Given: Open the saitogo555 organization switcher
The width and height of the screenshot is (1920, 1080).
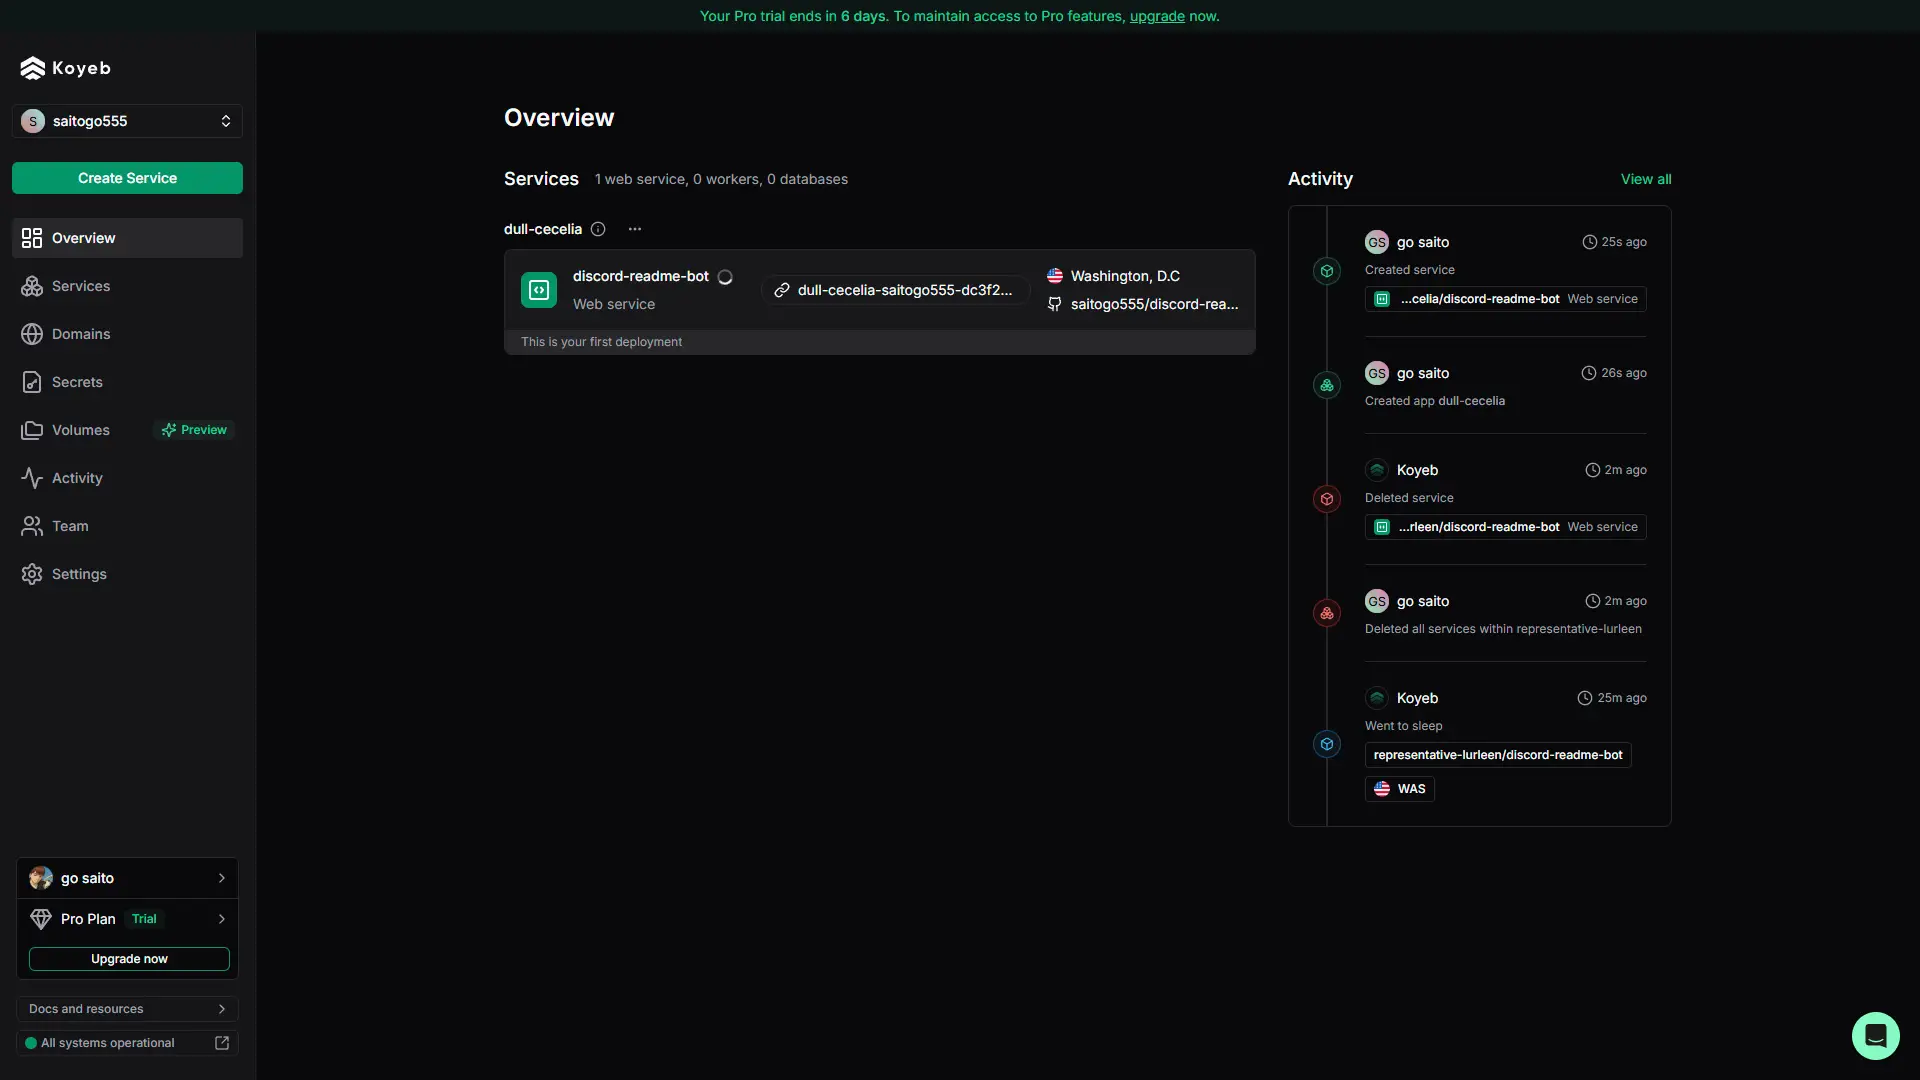Looking at the screenshot, I should pos(127,121).
